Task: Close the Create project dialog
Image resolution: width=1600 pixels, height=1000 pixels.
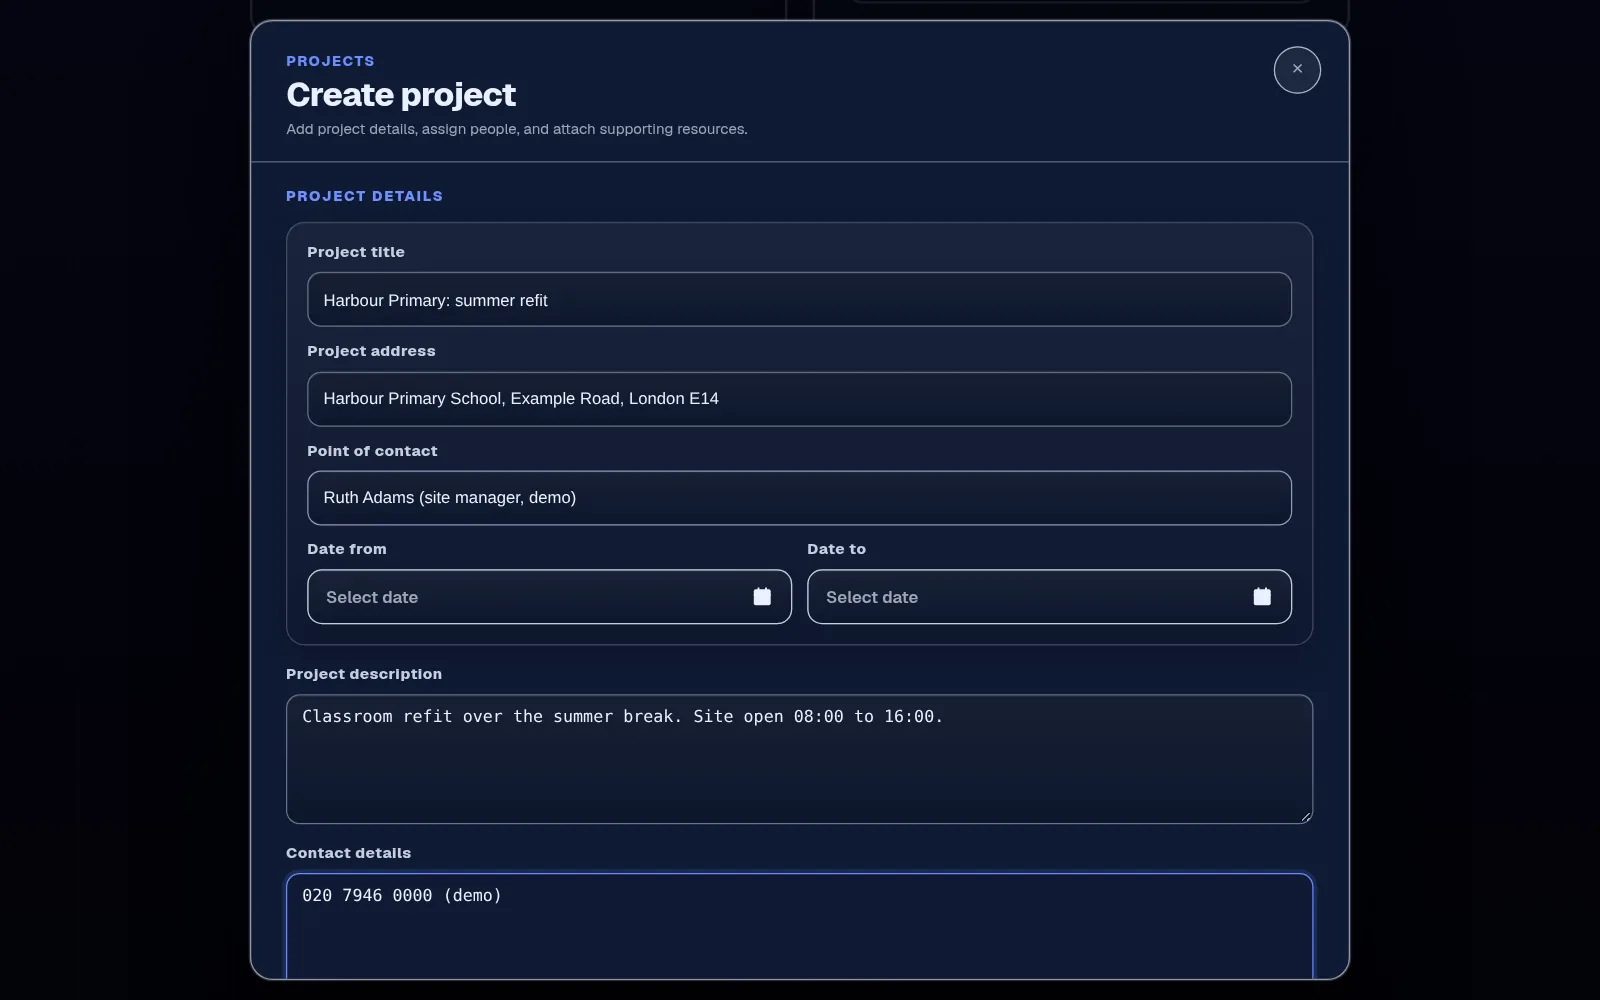Action: point(1297,70)
